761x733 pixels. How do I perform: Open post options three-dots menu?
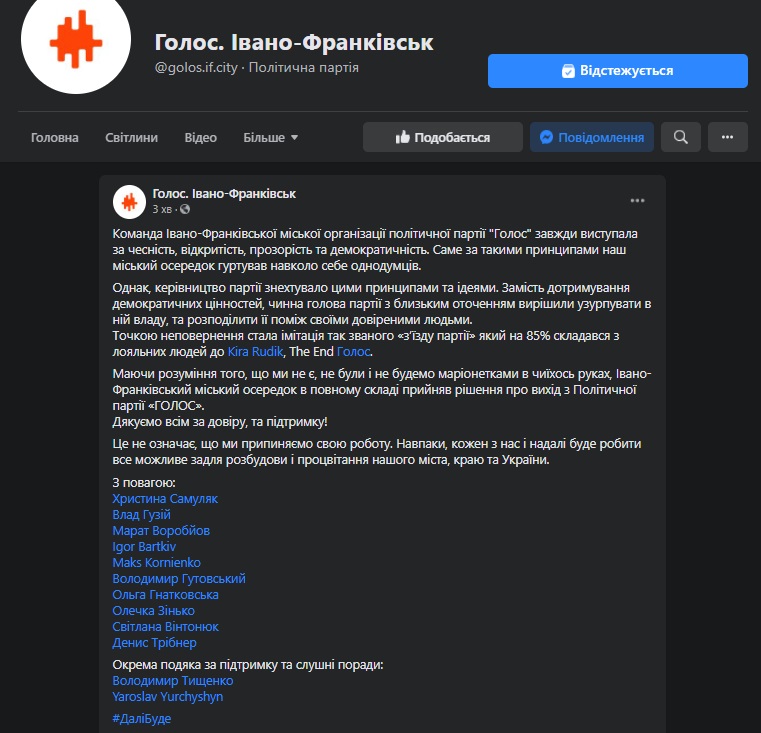[637, 200]
